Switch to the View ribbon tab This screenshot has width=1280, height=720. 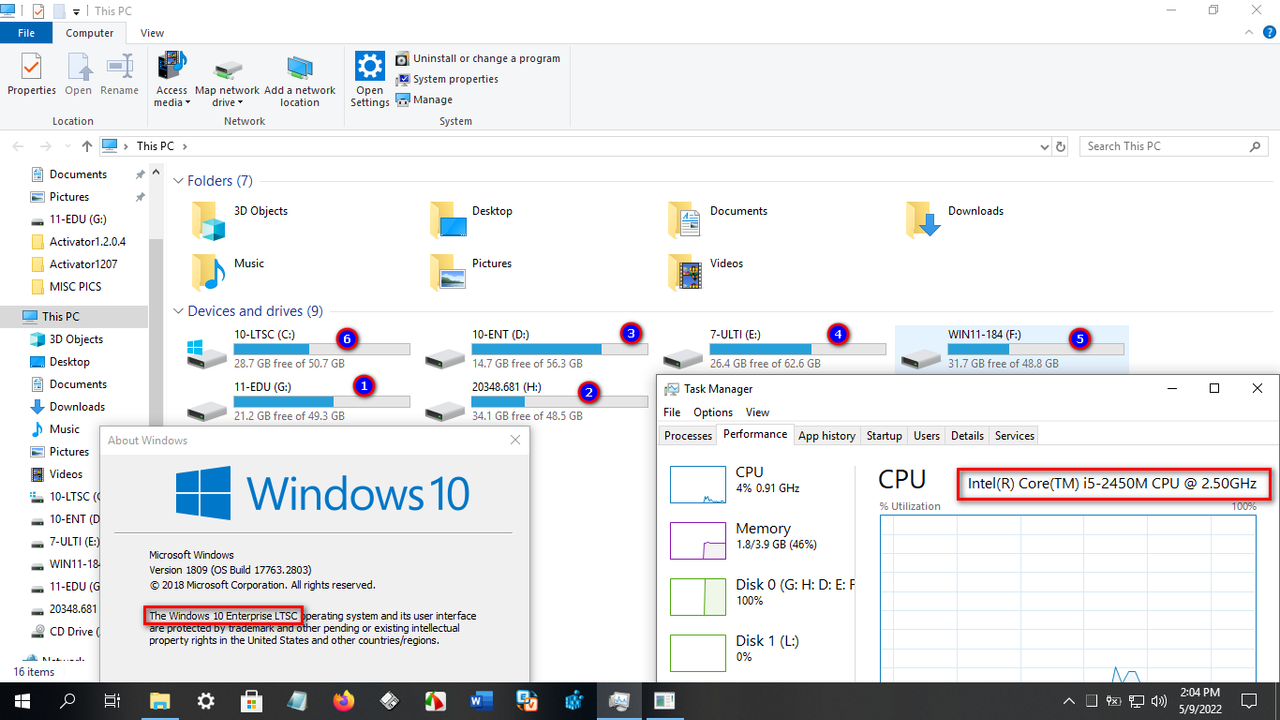point(152,33)
